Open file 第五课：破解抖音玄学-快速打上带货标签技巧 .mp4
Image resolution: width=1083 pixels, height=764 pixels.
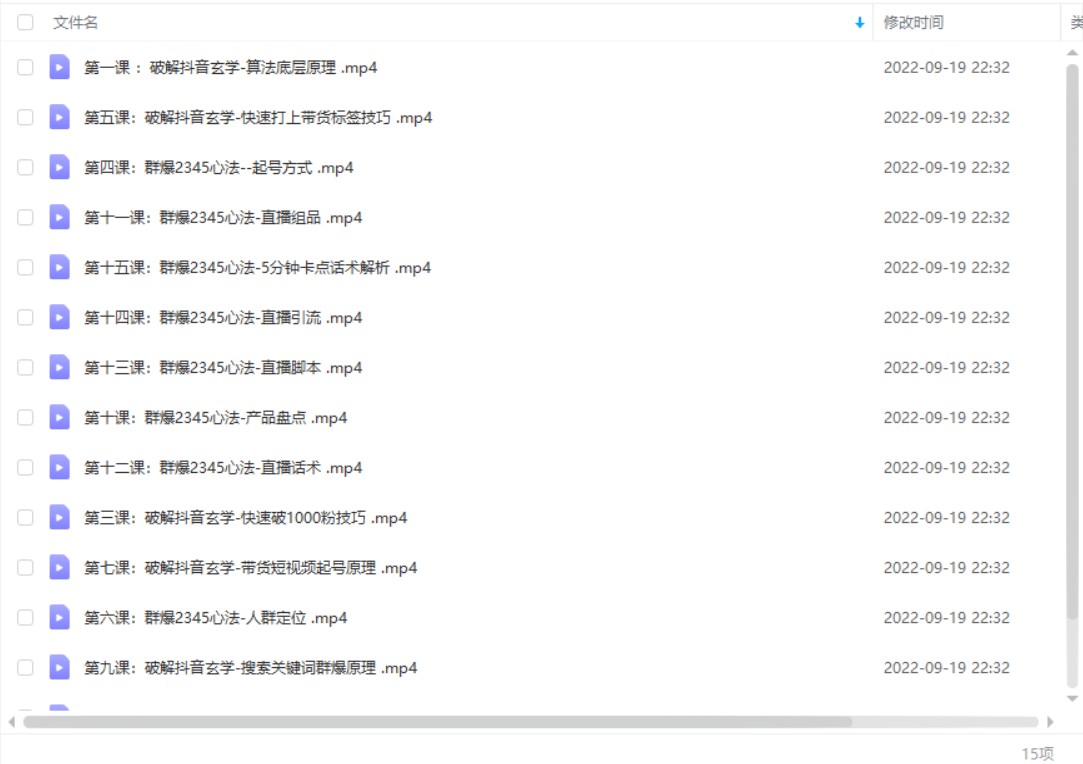pyautogui.click(x=258, y=117)
